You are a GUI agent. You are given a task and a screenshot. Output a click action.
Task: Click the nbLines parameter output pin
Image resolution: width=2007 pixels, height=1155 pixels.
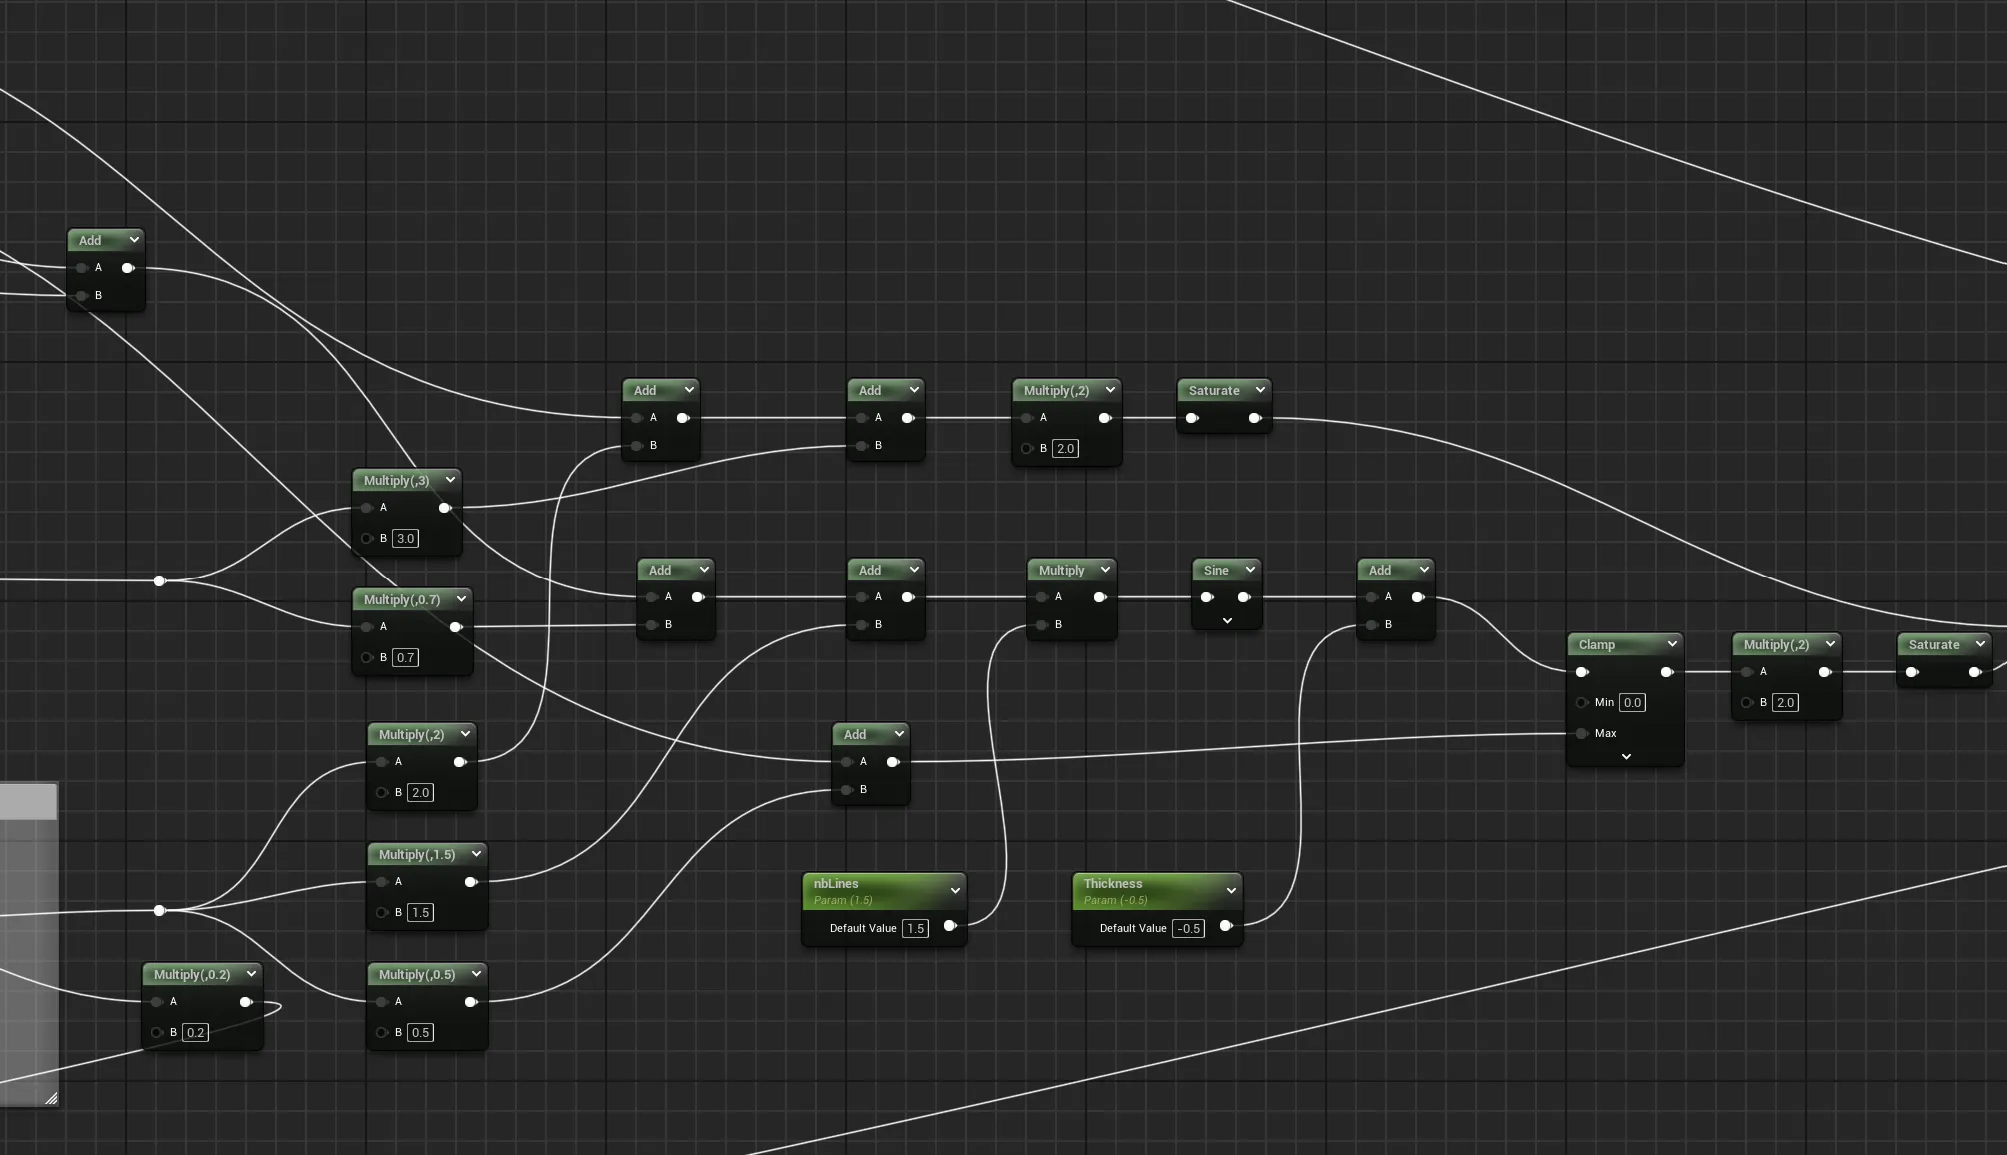click(950, 926)
